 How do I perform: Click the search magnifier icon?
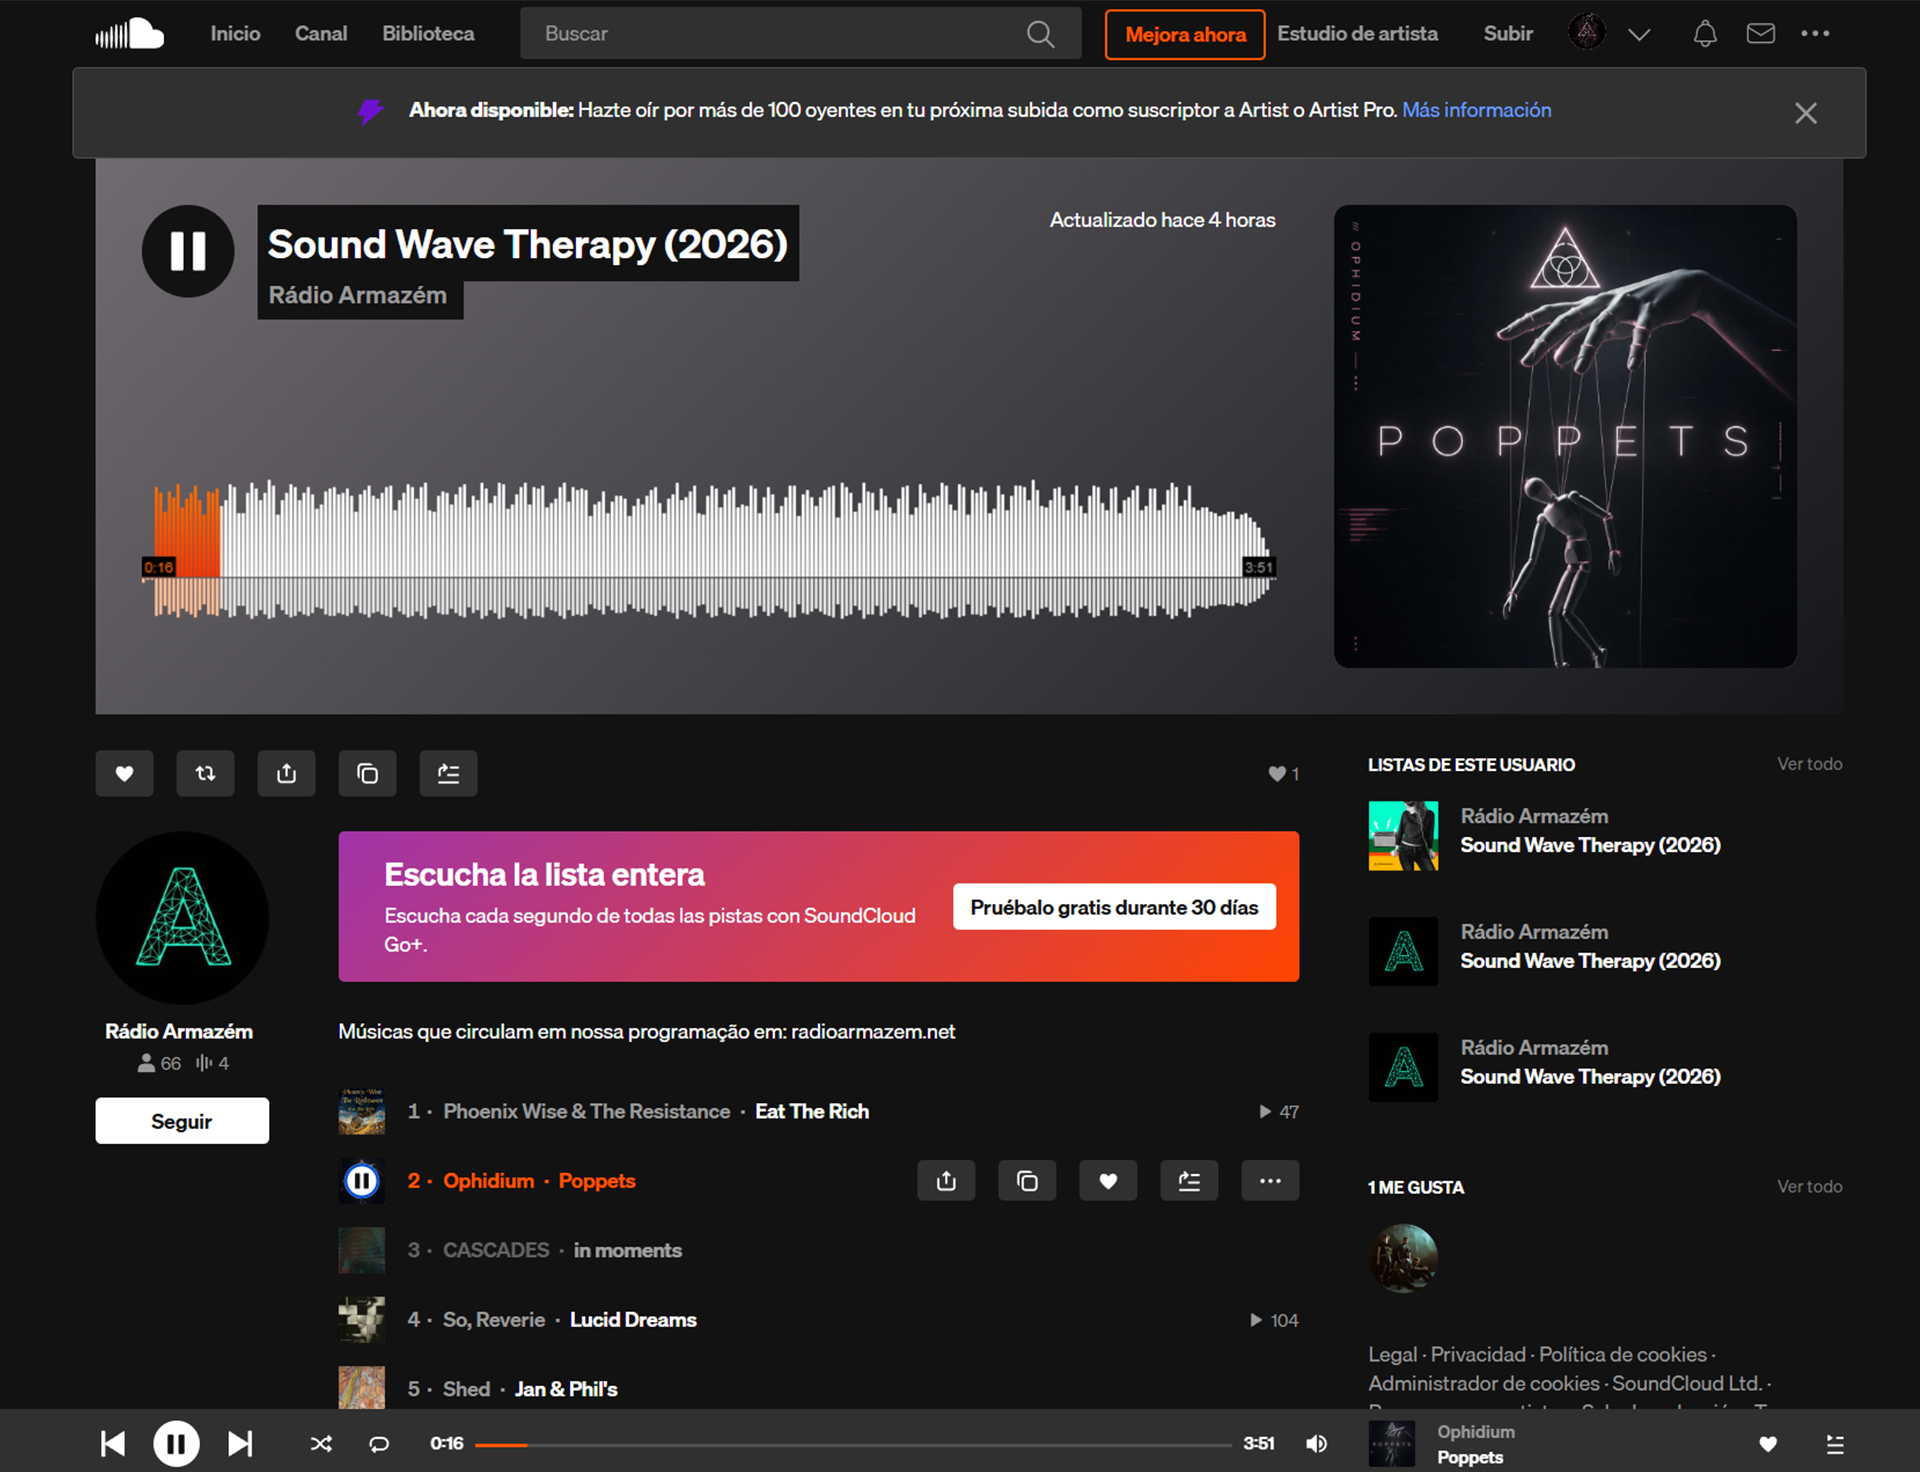click(1040, 34)
